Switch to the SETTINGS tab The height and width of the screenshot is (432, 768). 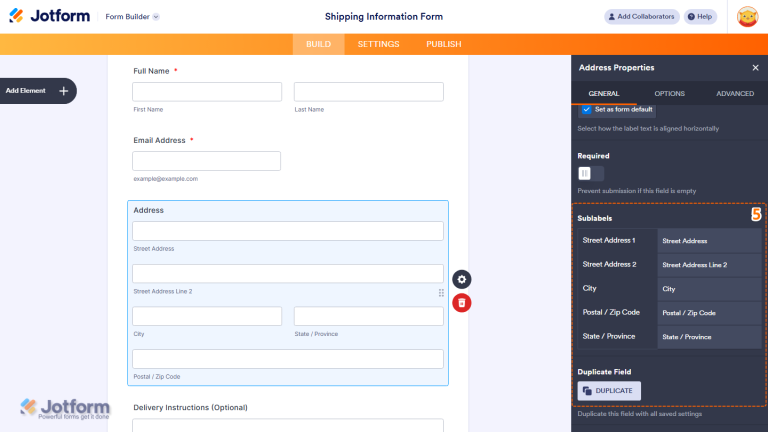(x=379, y=44)
